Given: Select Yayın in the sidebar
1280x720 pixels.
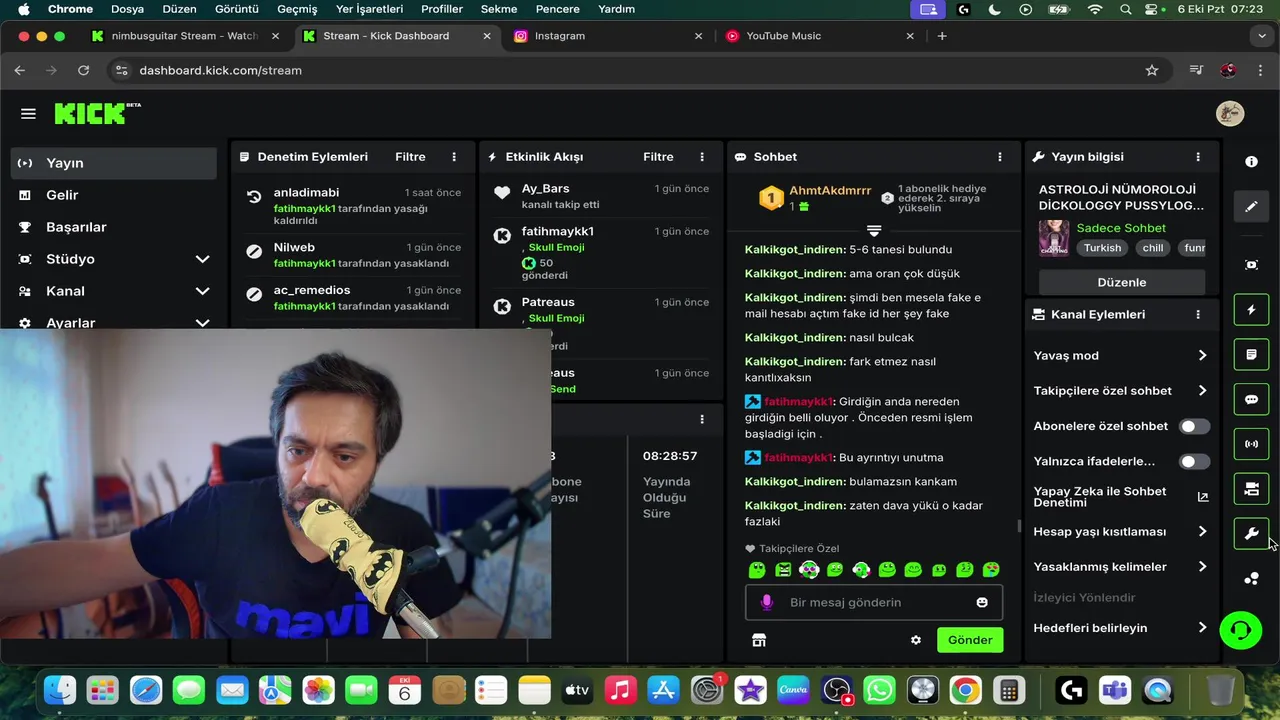Looking at the screenshot, I should (114, 163).
